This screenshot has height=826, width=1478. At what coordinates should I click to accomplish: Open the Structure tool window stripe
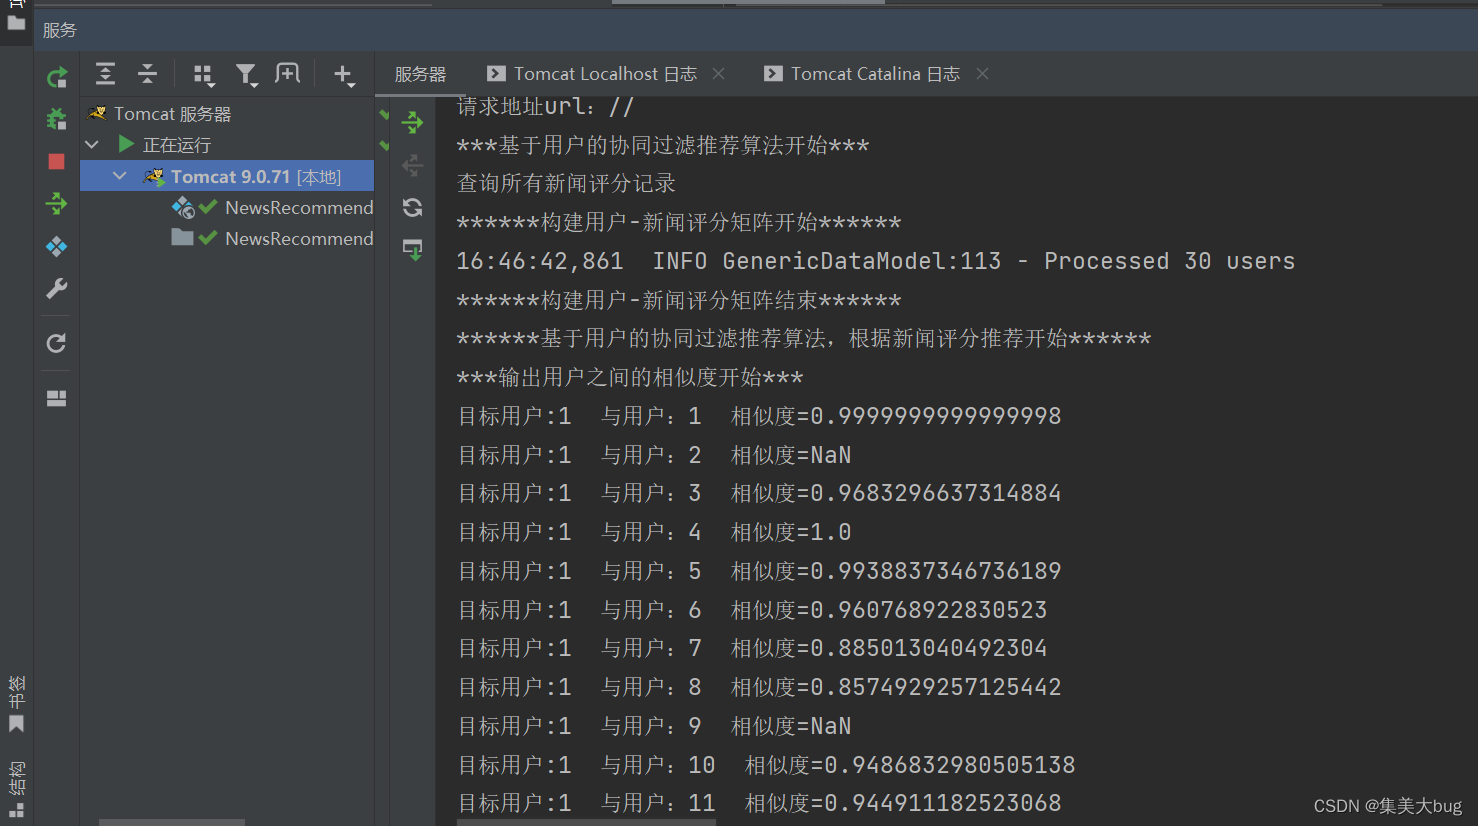(17, 790)
